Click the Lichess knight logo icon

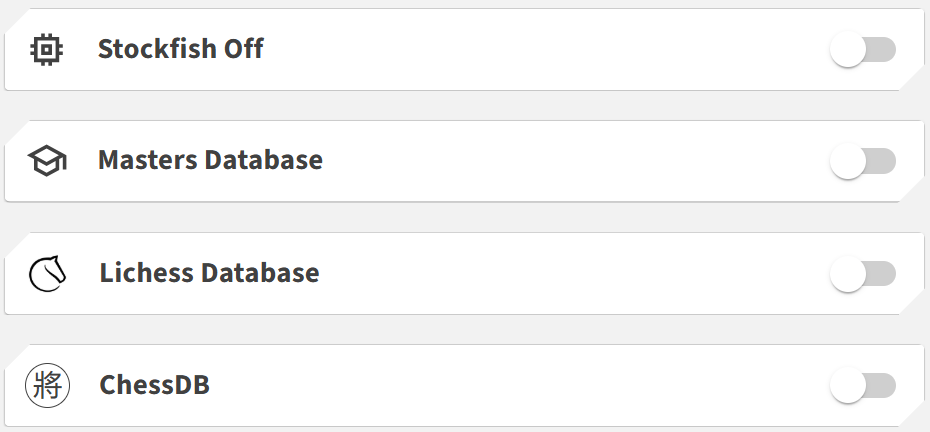46,273
